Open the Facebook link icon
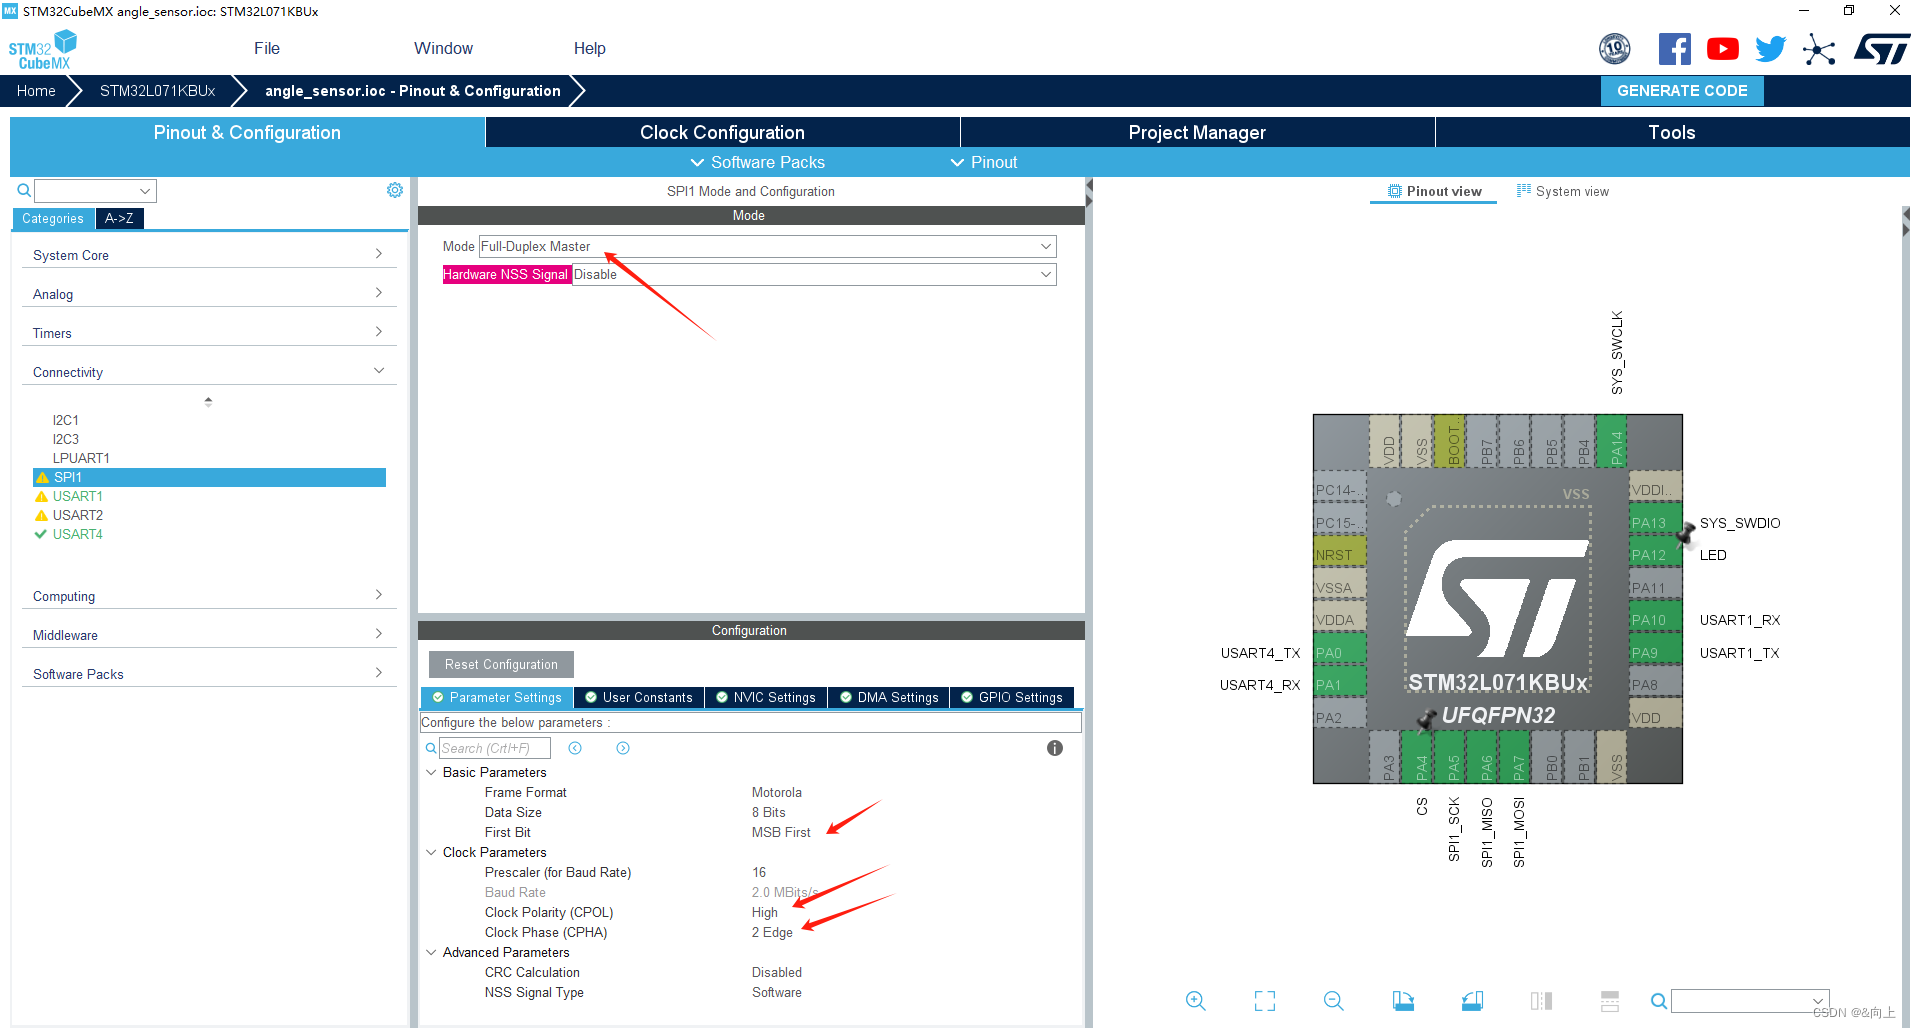Image resolution: width=1911 pixels, height=1028 pixels. click(1674, 49)
